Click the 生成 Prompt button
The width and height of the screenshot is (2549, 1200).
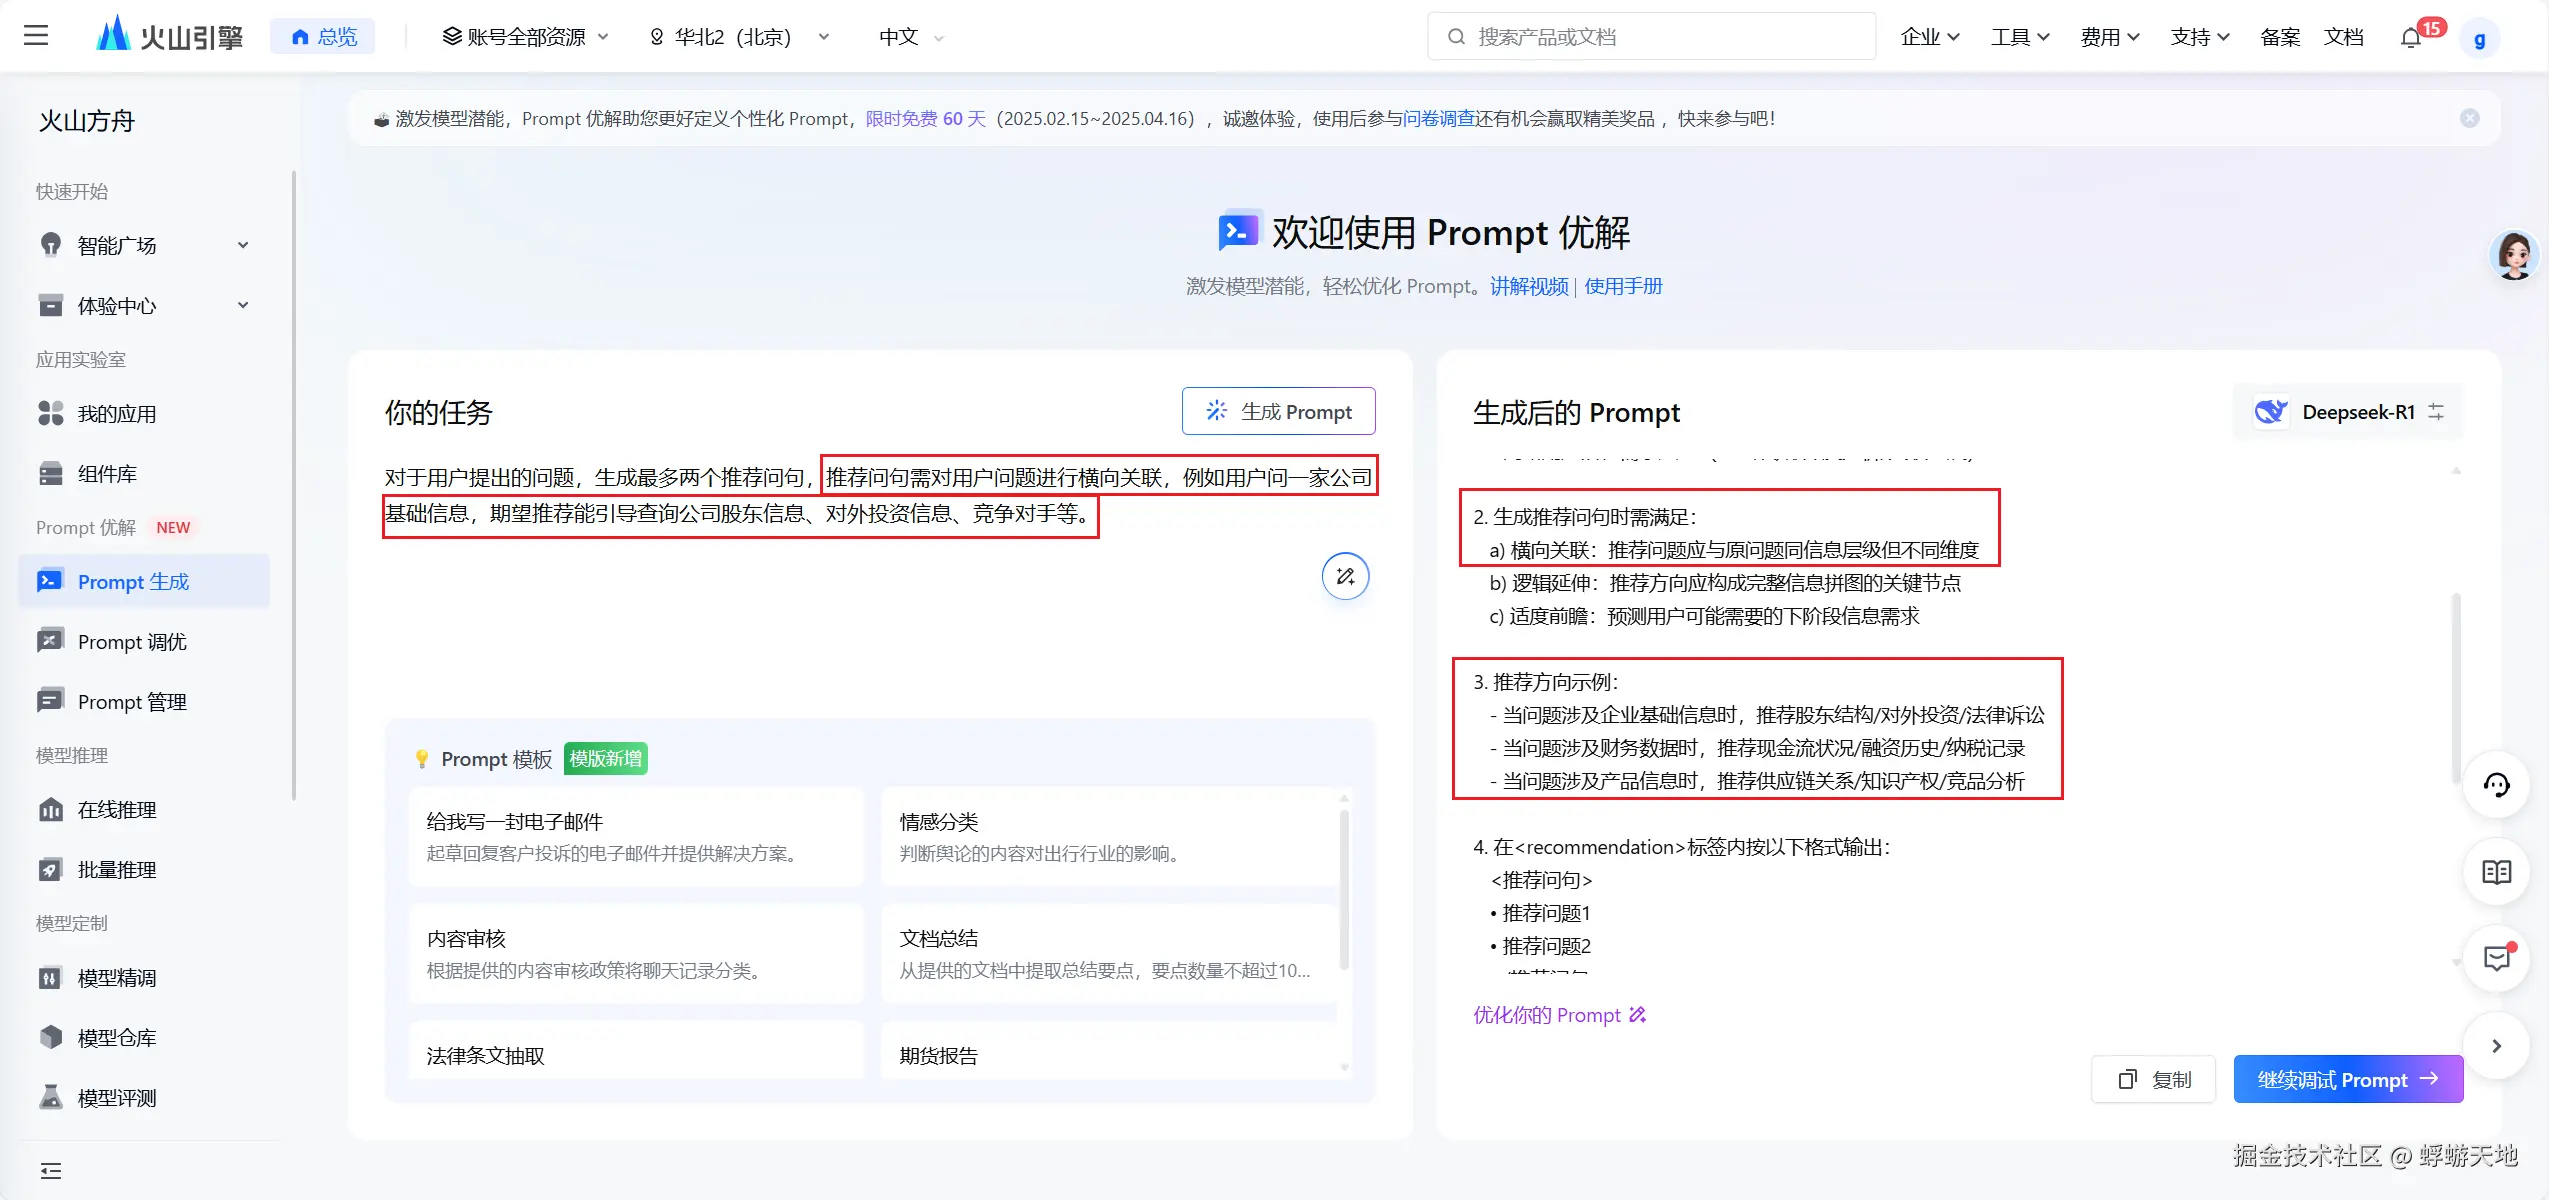pos(1278,411)
